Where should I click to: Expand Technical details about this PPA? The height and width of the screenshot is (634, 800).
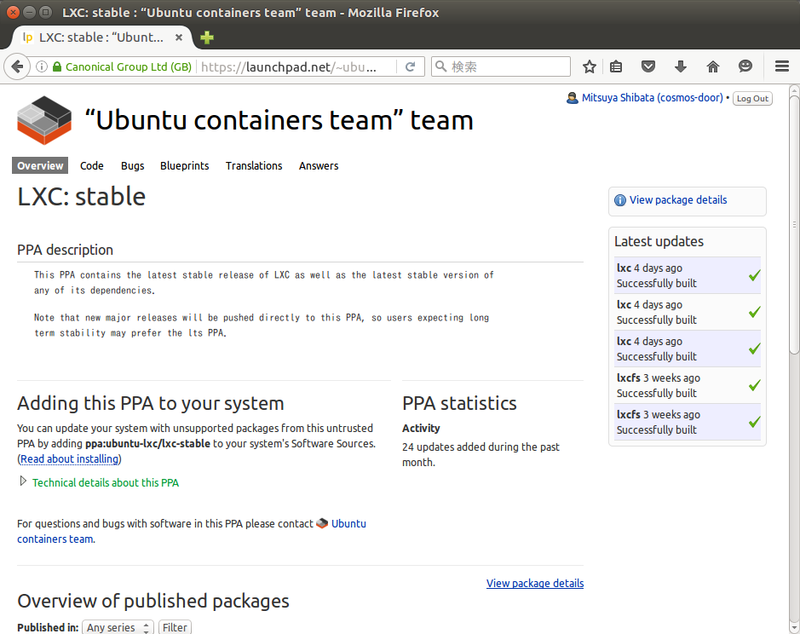click(x=22, y=481)
